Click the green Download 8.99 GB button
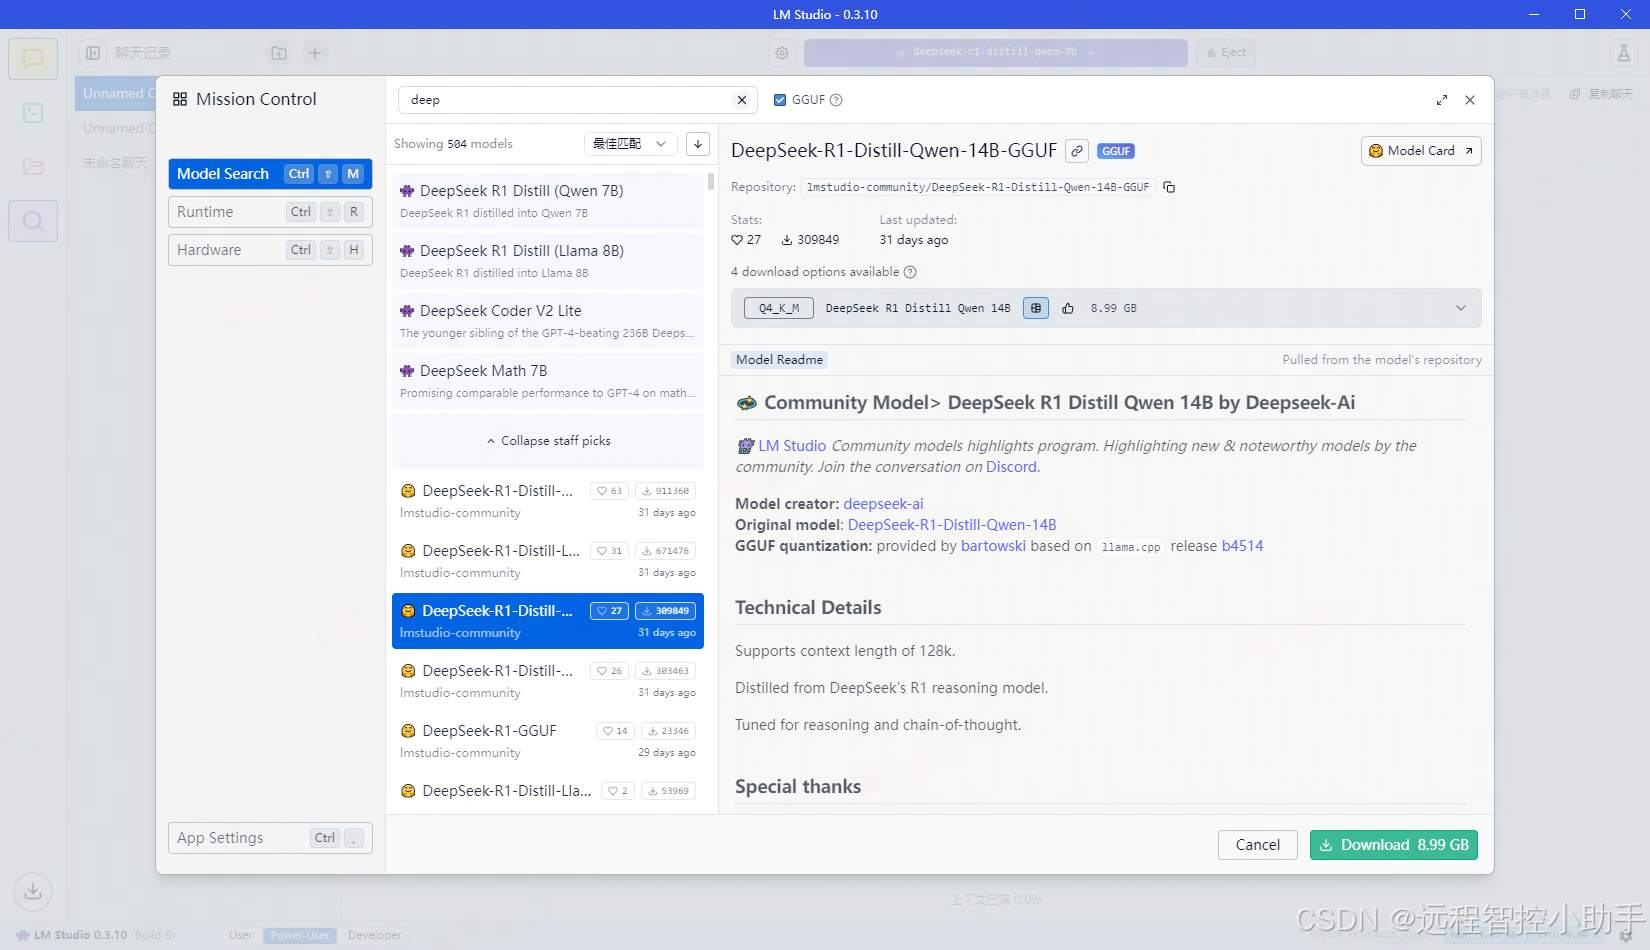Screen dimensions: 1650x950 (x=1394, y=845)
